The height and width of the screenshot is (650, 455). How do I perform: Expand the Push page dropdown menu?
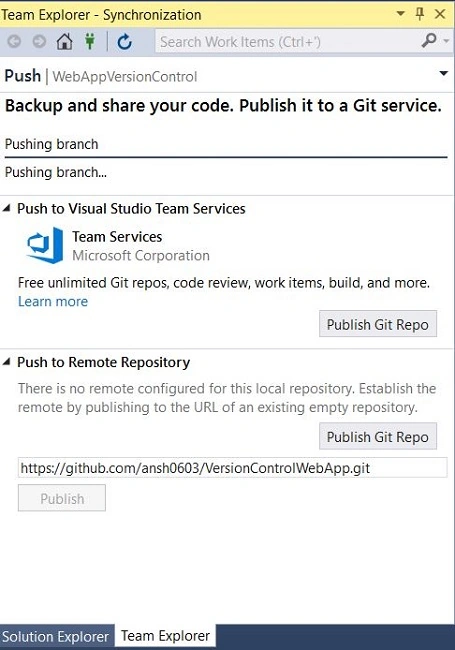[443, 73]
